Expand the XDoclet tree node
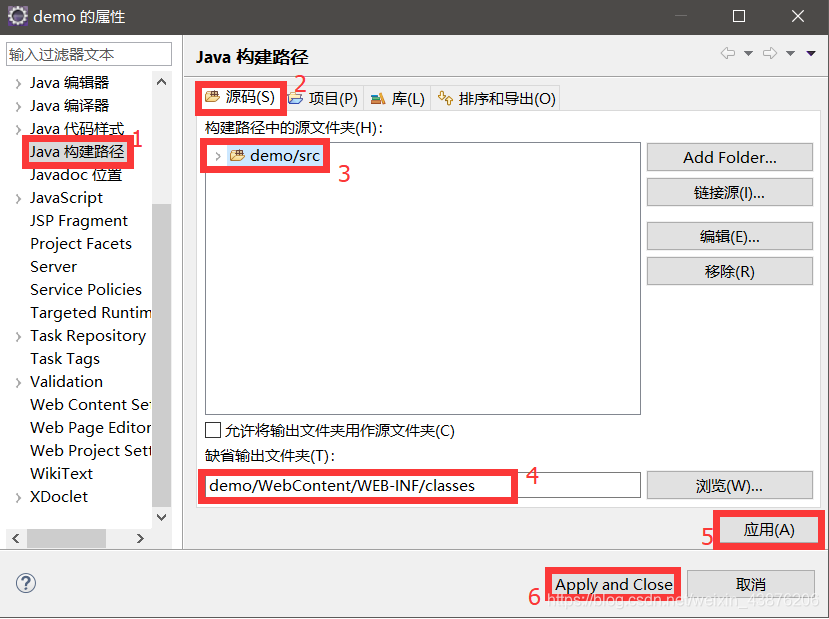The width and height of the screenshot is (829, 619). pyautogui.click(x=19, y=497)
